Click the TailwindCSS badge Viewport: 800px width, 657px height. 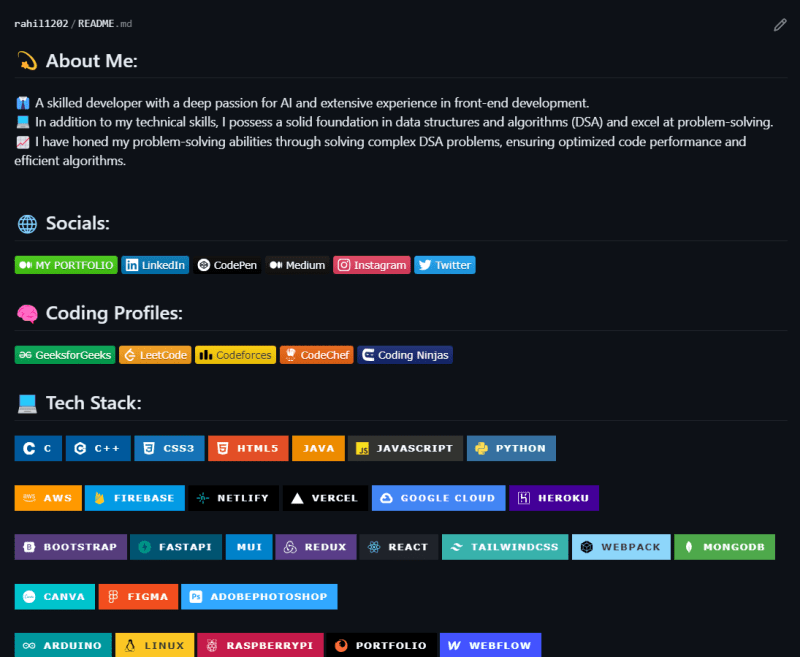point(505,547)
